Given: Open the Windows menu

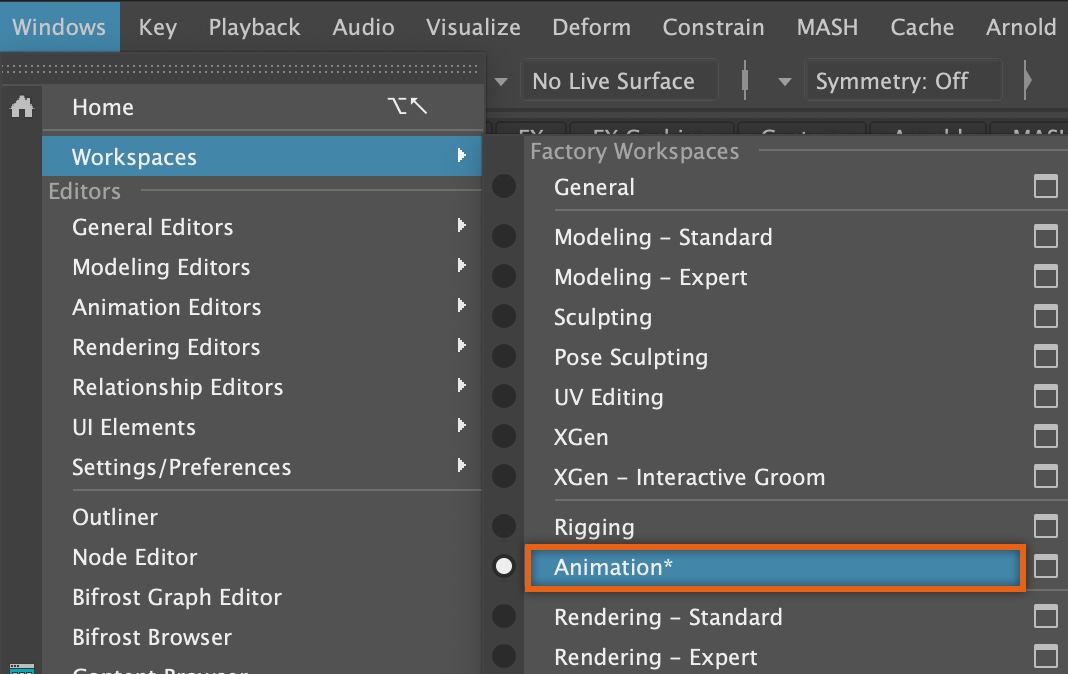Looking at the screenshot, I should click(x=59, y=27).
